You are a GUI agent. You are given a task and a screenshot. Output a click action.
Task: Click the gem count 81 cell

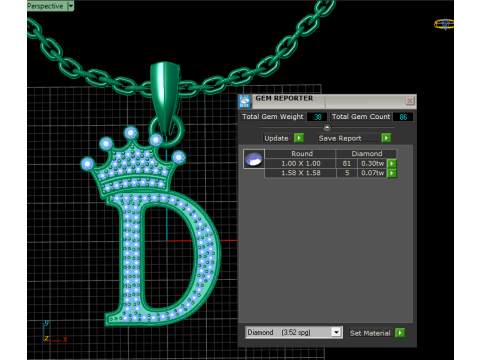[347, 164]
